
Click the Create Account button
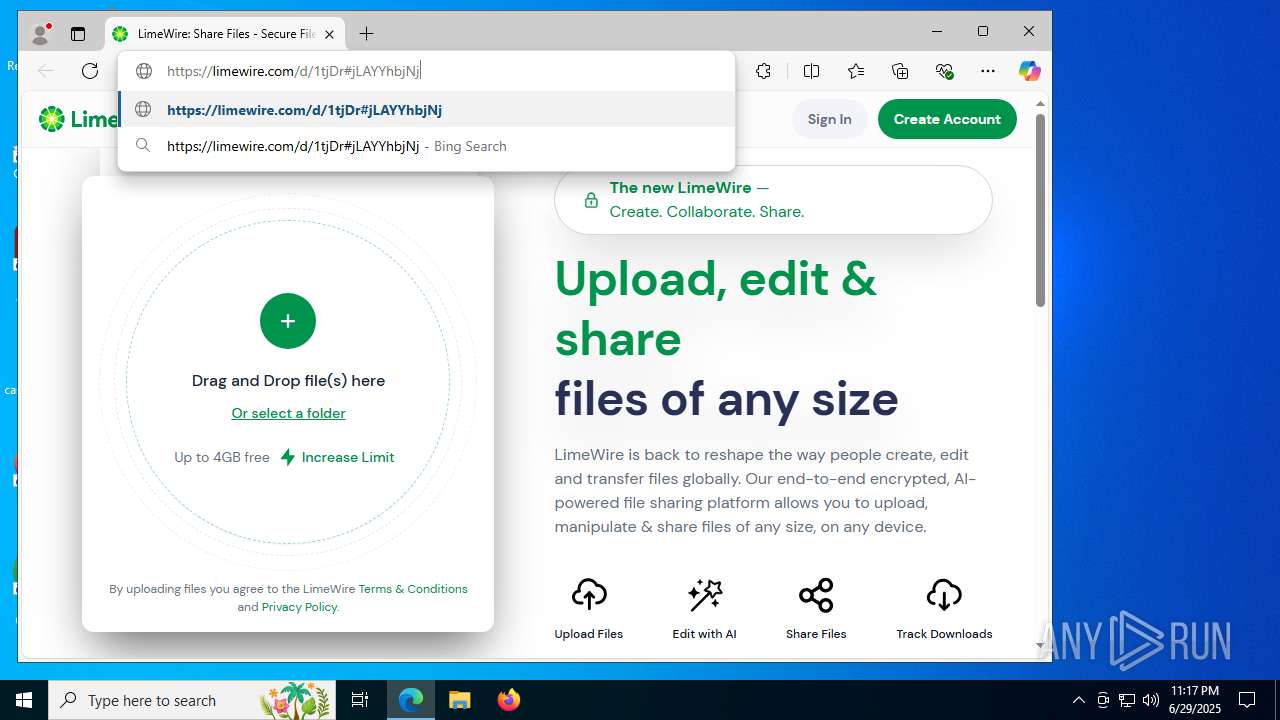(947, 119)
